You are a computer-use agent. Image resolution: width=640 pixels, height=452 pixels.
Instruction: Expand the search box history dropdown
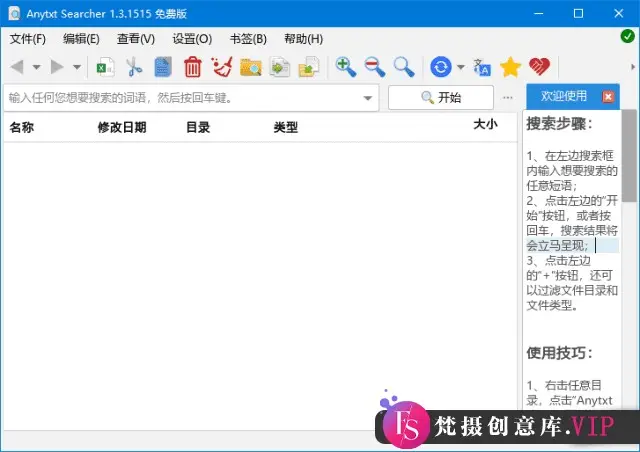(x=368, y=98)
